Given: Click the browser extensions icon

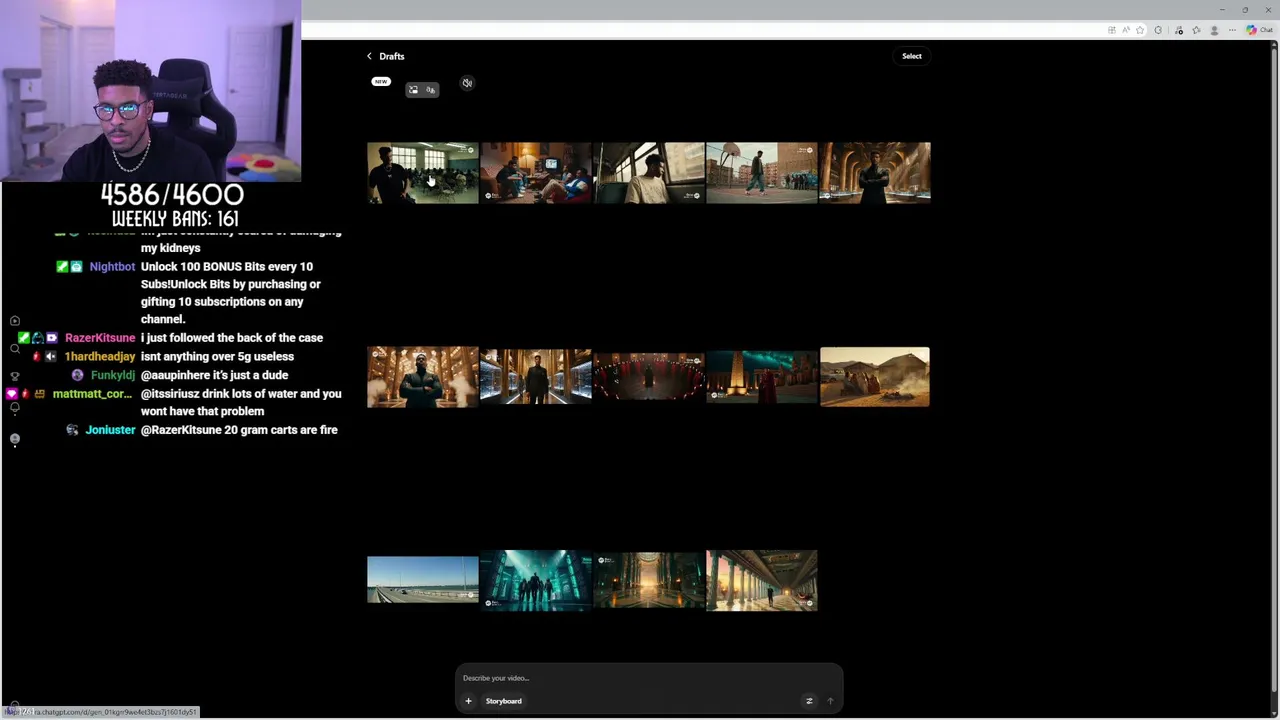Looking at the screenshot, I should pyautogui.click(x=1158, y=30).
